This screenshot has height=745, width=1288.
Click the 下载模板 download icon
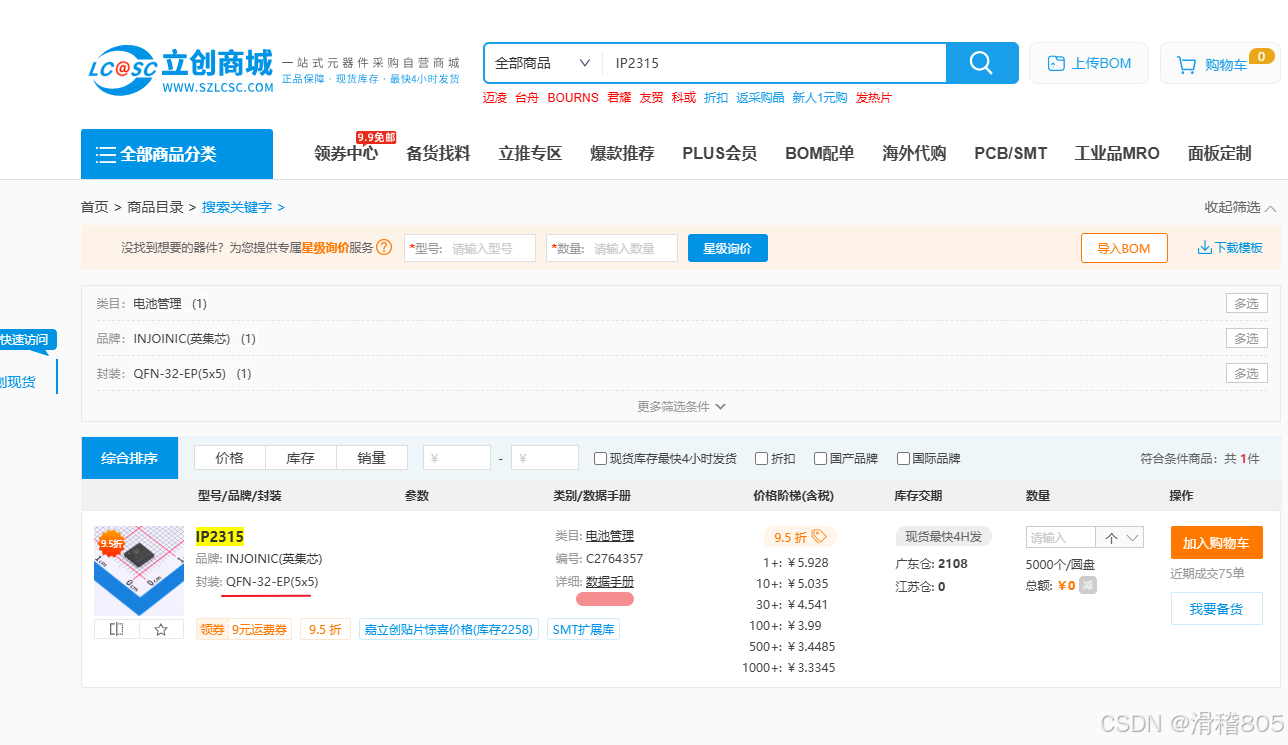pyautogui.click(x=1204, y=248)
